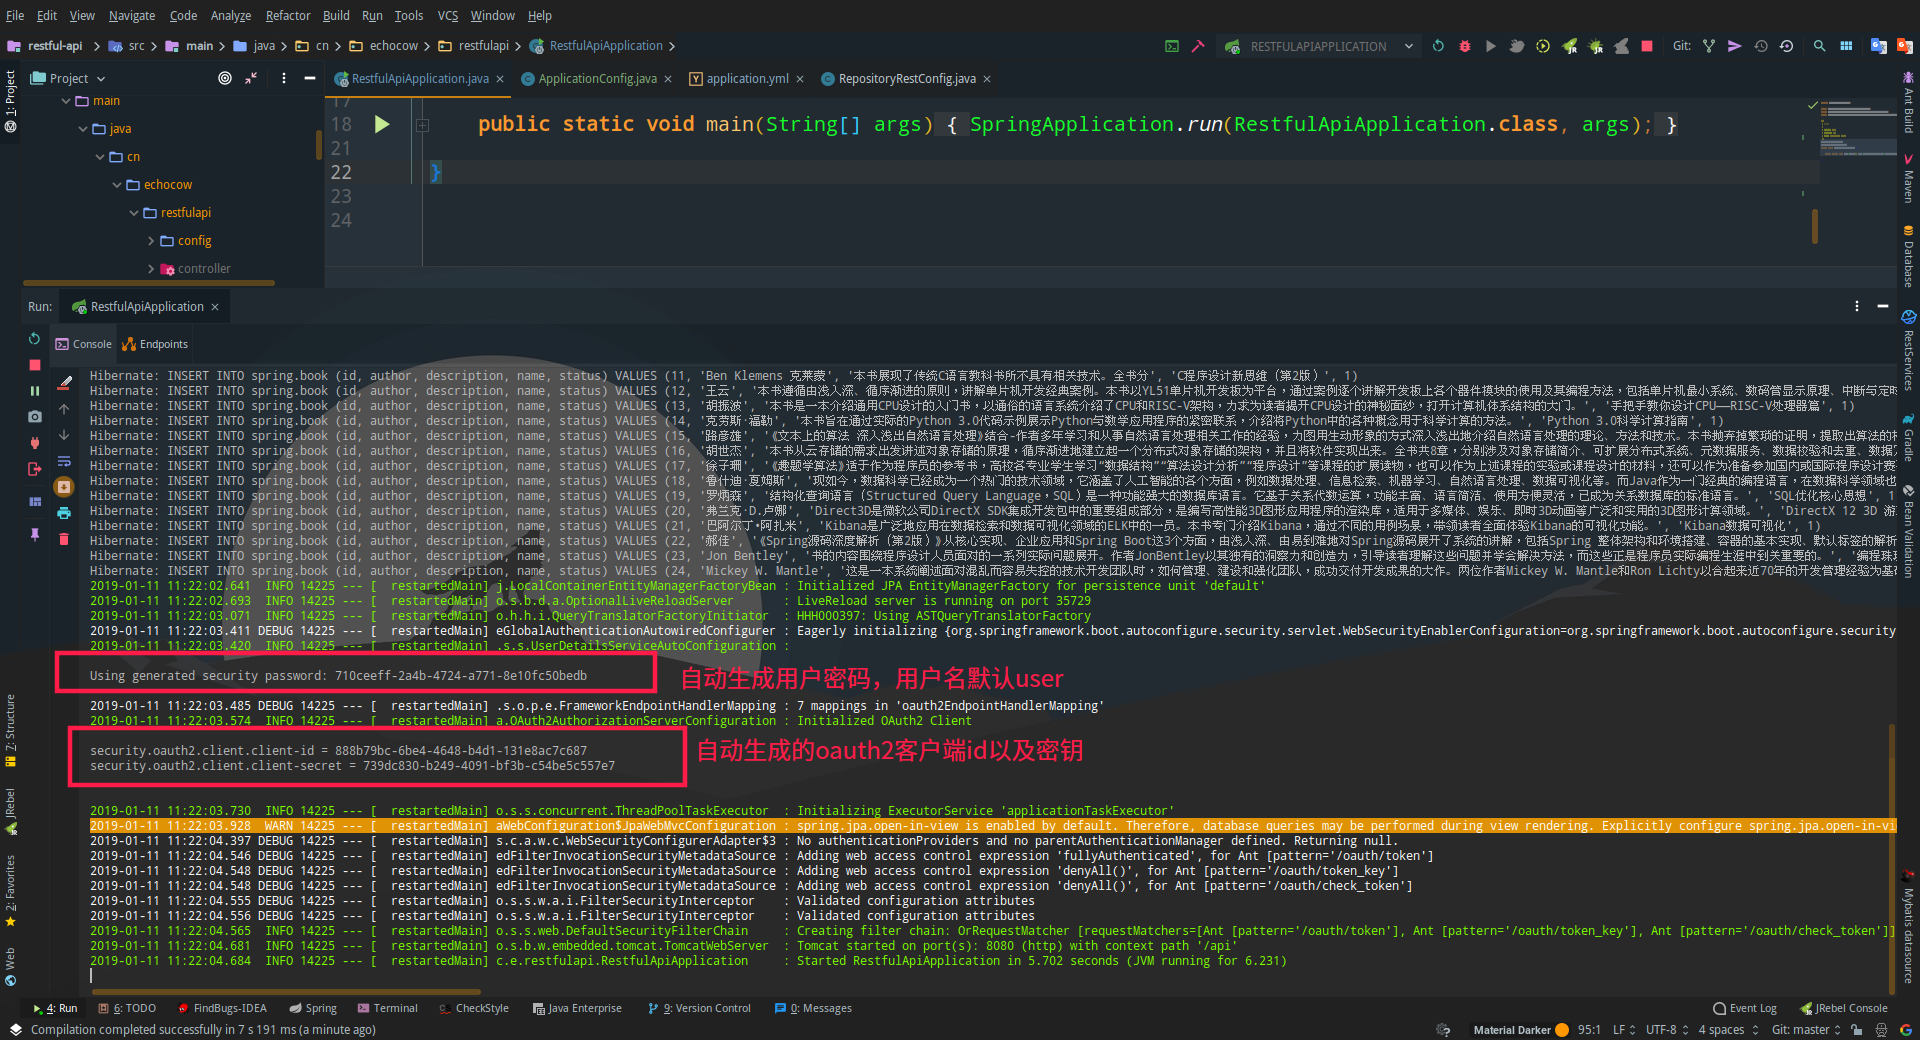Collapse the restfulapi package node
The width and height of the screenshot is (1920, 1040).
click(x=134, y=213)
